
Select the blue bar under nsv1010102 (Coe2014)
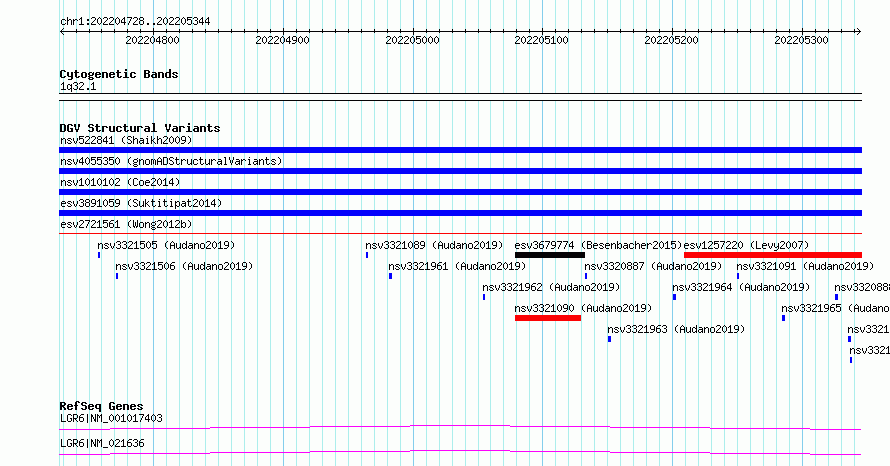460,192
